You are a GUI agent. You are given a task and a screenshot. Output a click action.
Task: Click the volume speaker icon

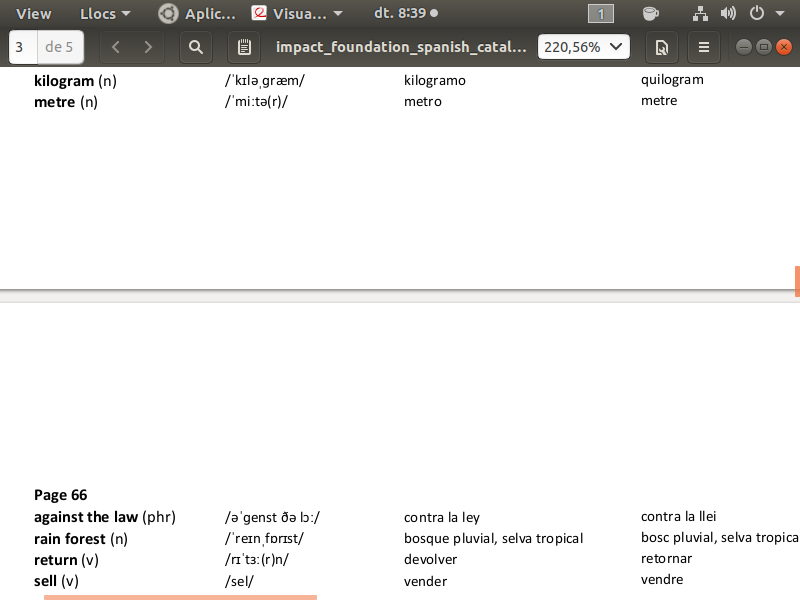point(728,14)
